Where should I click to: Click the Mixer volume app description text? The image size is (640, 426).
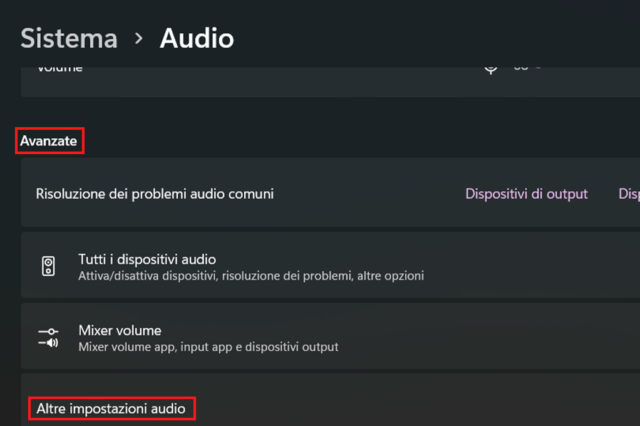tap(208, 347)
